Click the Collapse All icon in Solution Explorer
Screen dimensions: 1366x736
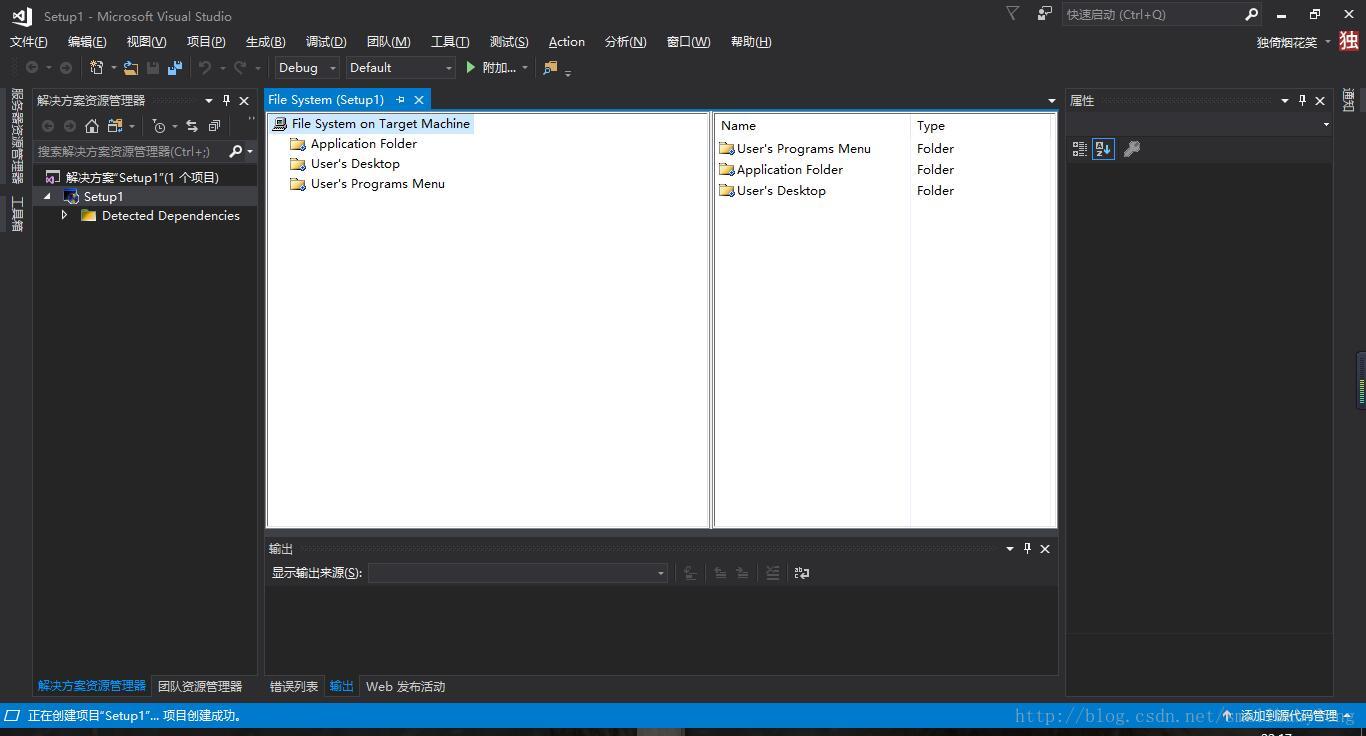coord(214,126)
